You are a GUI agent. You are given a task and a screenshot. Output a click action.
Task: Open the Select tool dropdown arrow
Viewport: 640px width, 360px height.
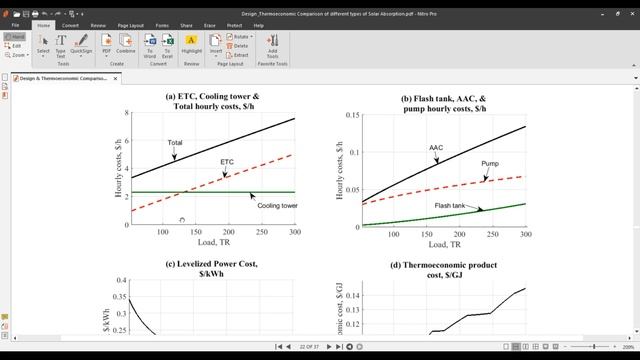(x=43, y=56)
